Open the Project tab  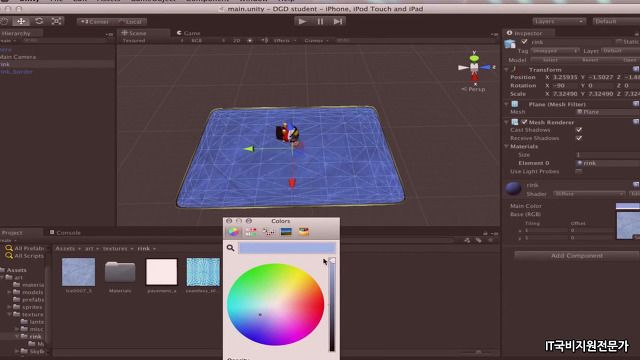pos(12,233)
